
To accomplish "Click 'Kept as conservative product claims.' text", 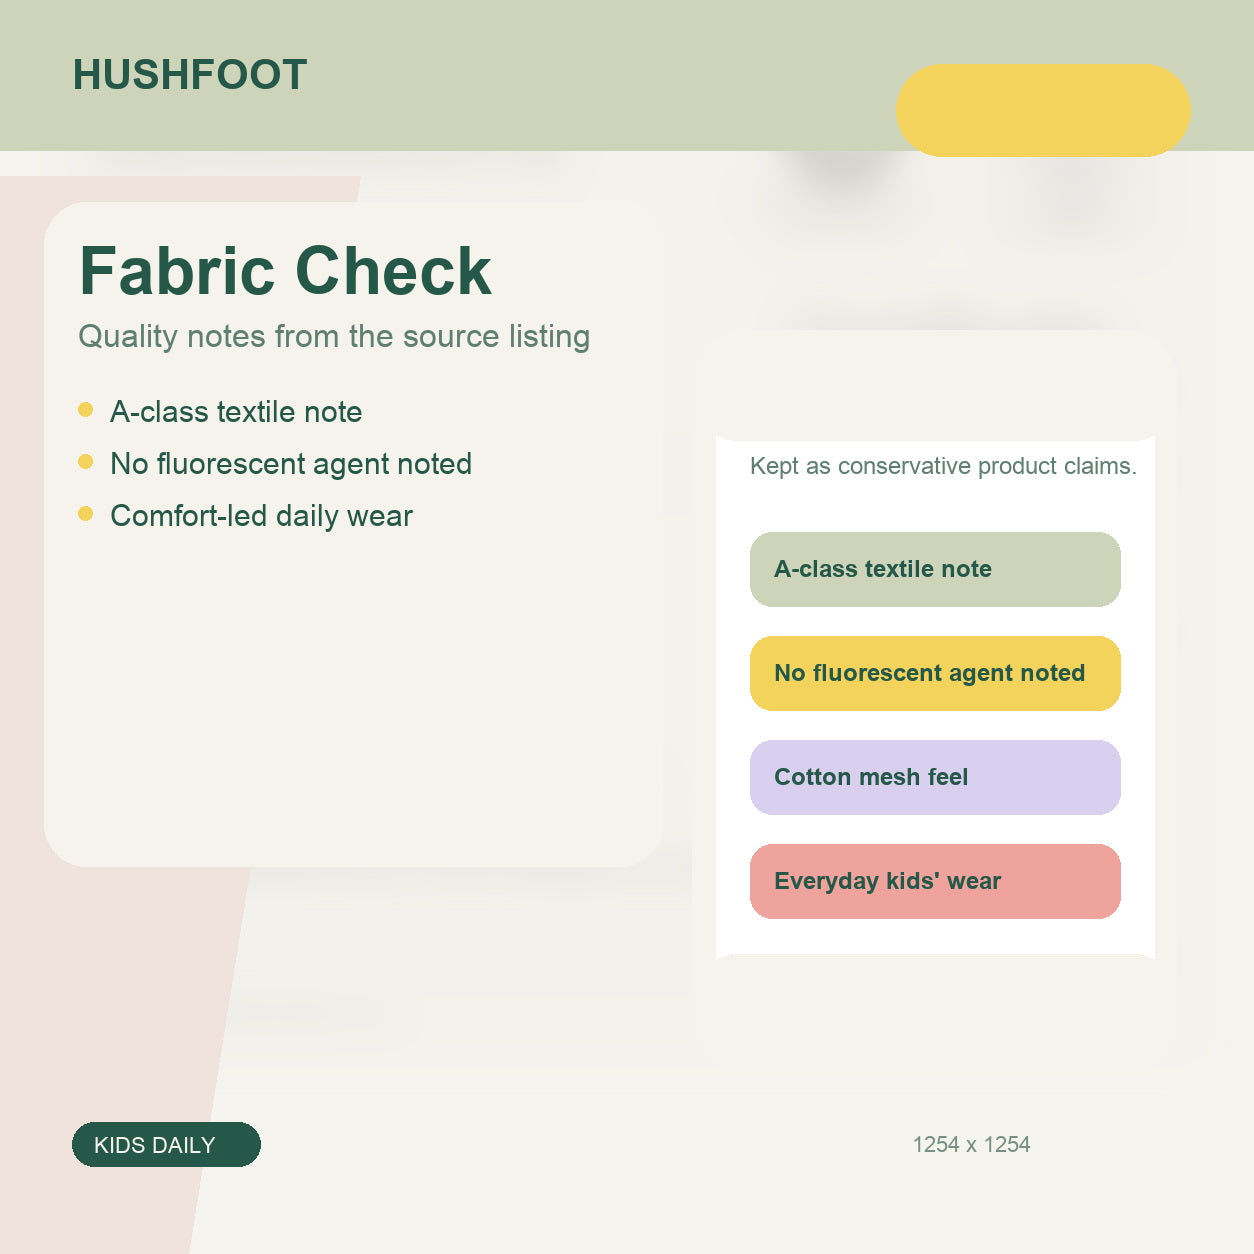I will (x=943, y=466).
